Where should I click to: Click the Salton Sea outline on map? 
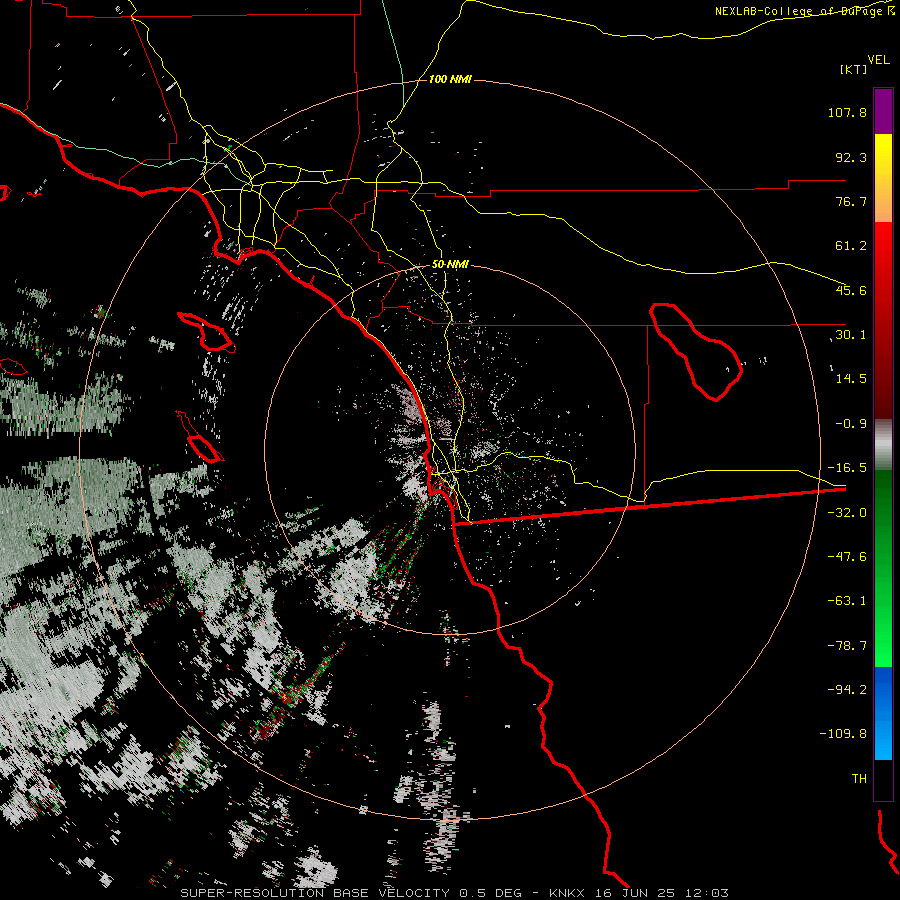click(696, 351)
